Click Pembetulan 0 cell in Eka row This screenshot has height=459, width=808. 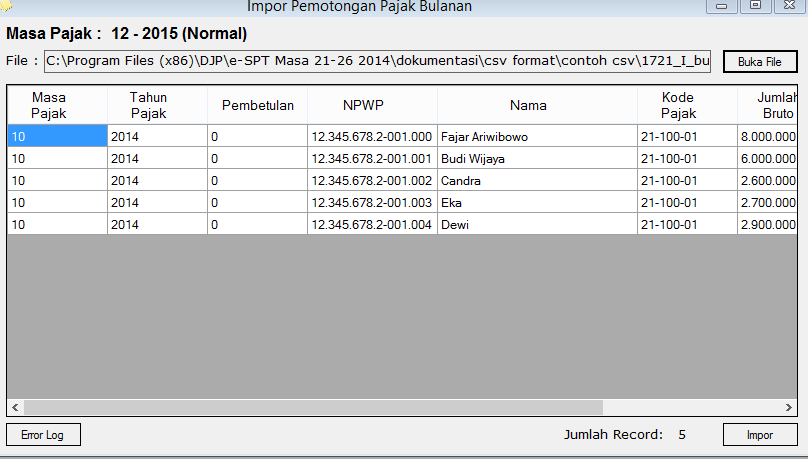258,202
